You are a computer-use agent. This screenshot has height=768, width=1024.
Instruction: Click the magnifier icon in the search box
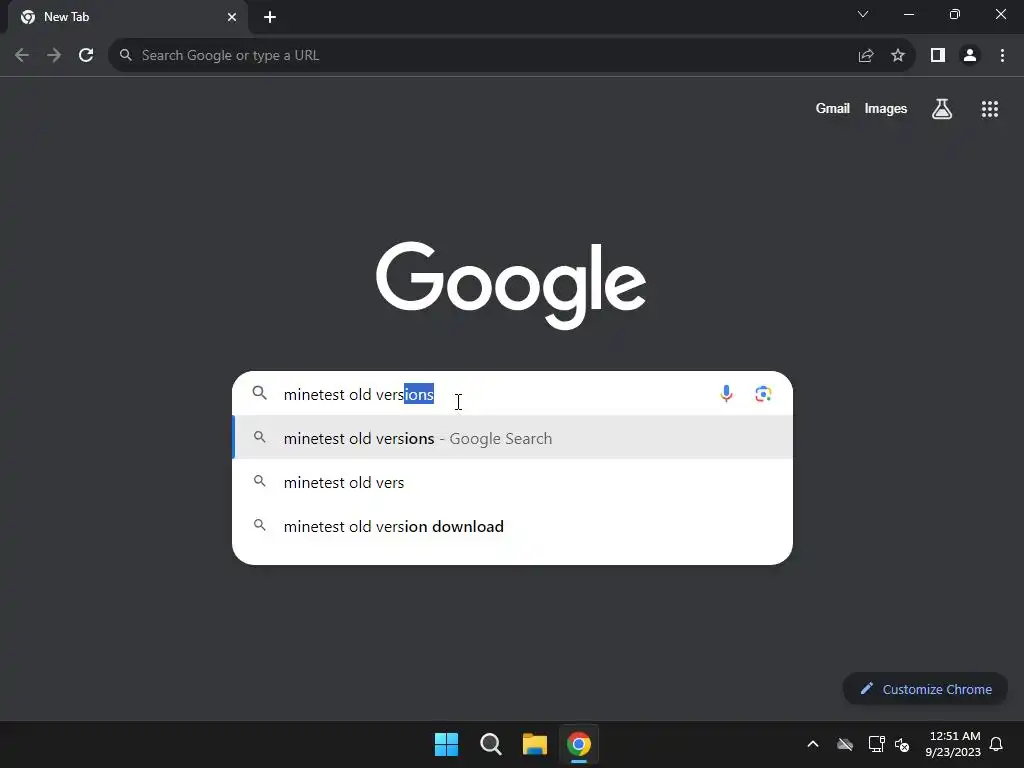pyautogui.click(x=260, y=393)
